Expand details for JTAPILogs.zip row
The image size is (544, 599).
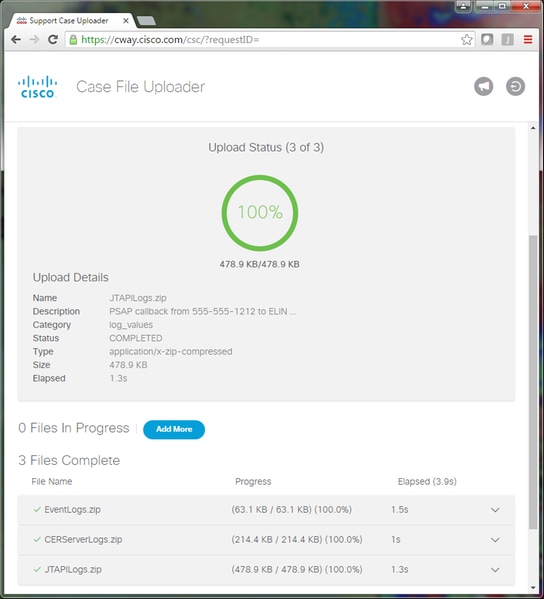(495, 570)
